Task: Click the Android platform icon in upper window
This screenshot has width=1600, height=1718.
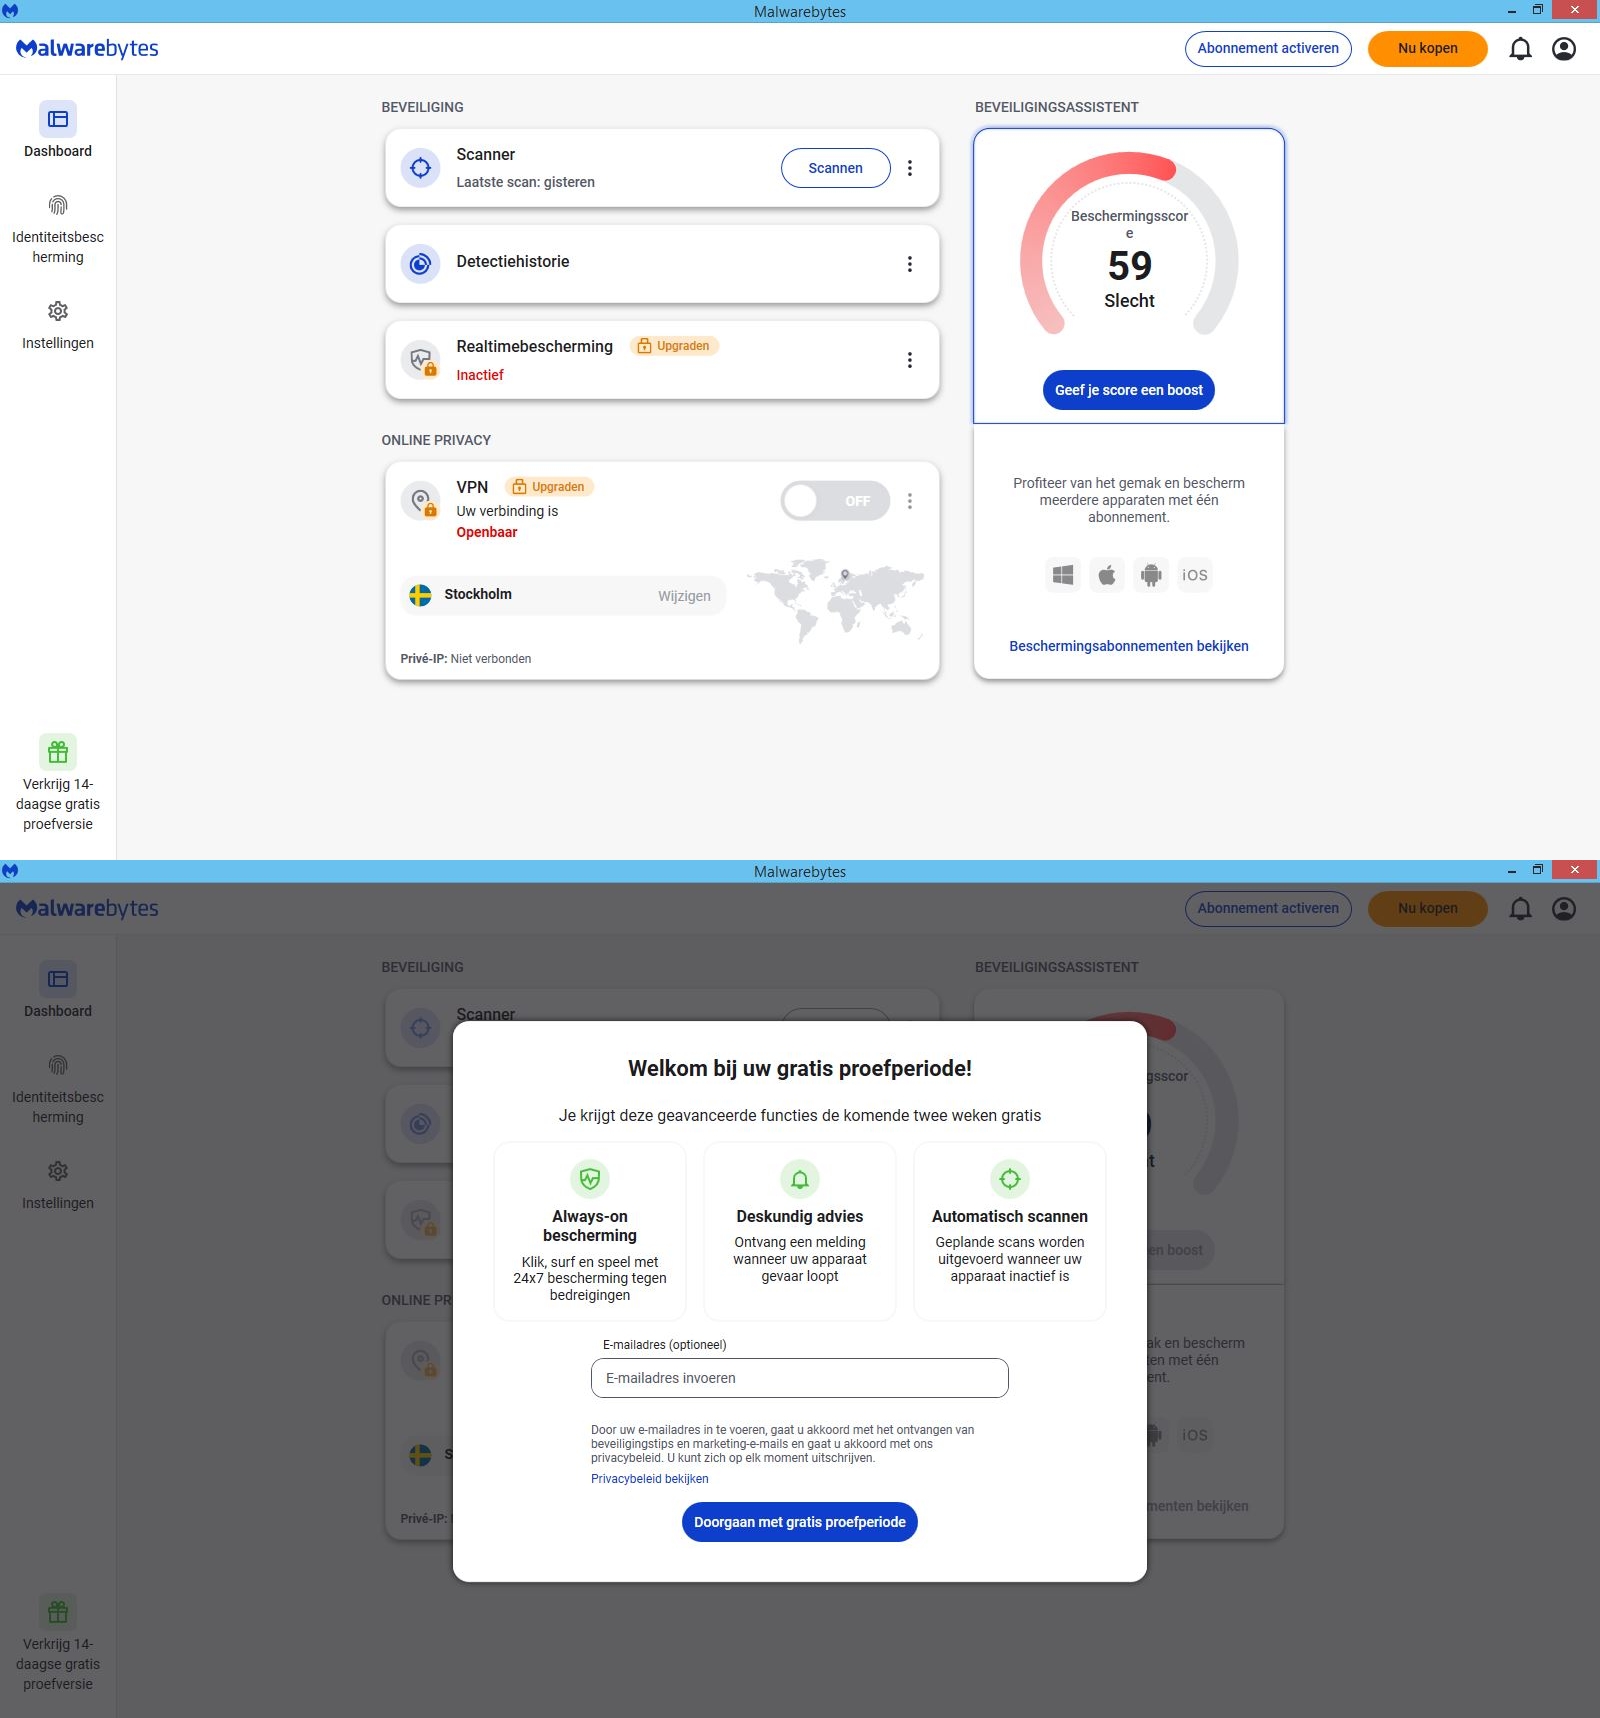Action: tap(1151, 575)
